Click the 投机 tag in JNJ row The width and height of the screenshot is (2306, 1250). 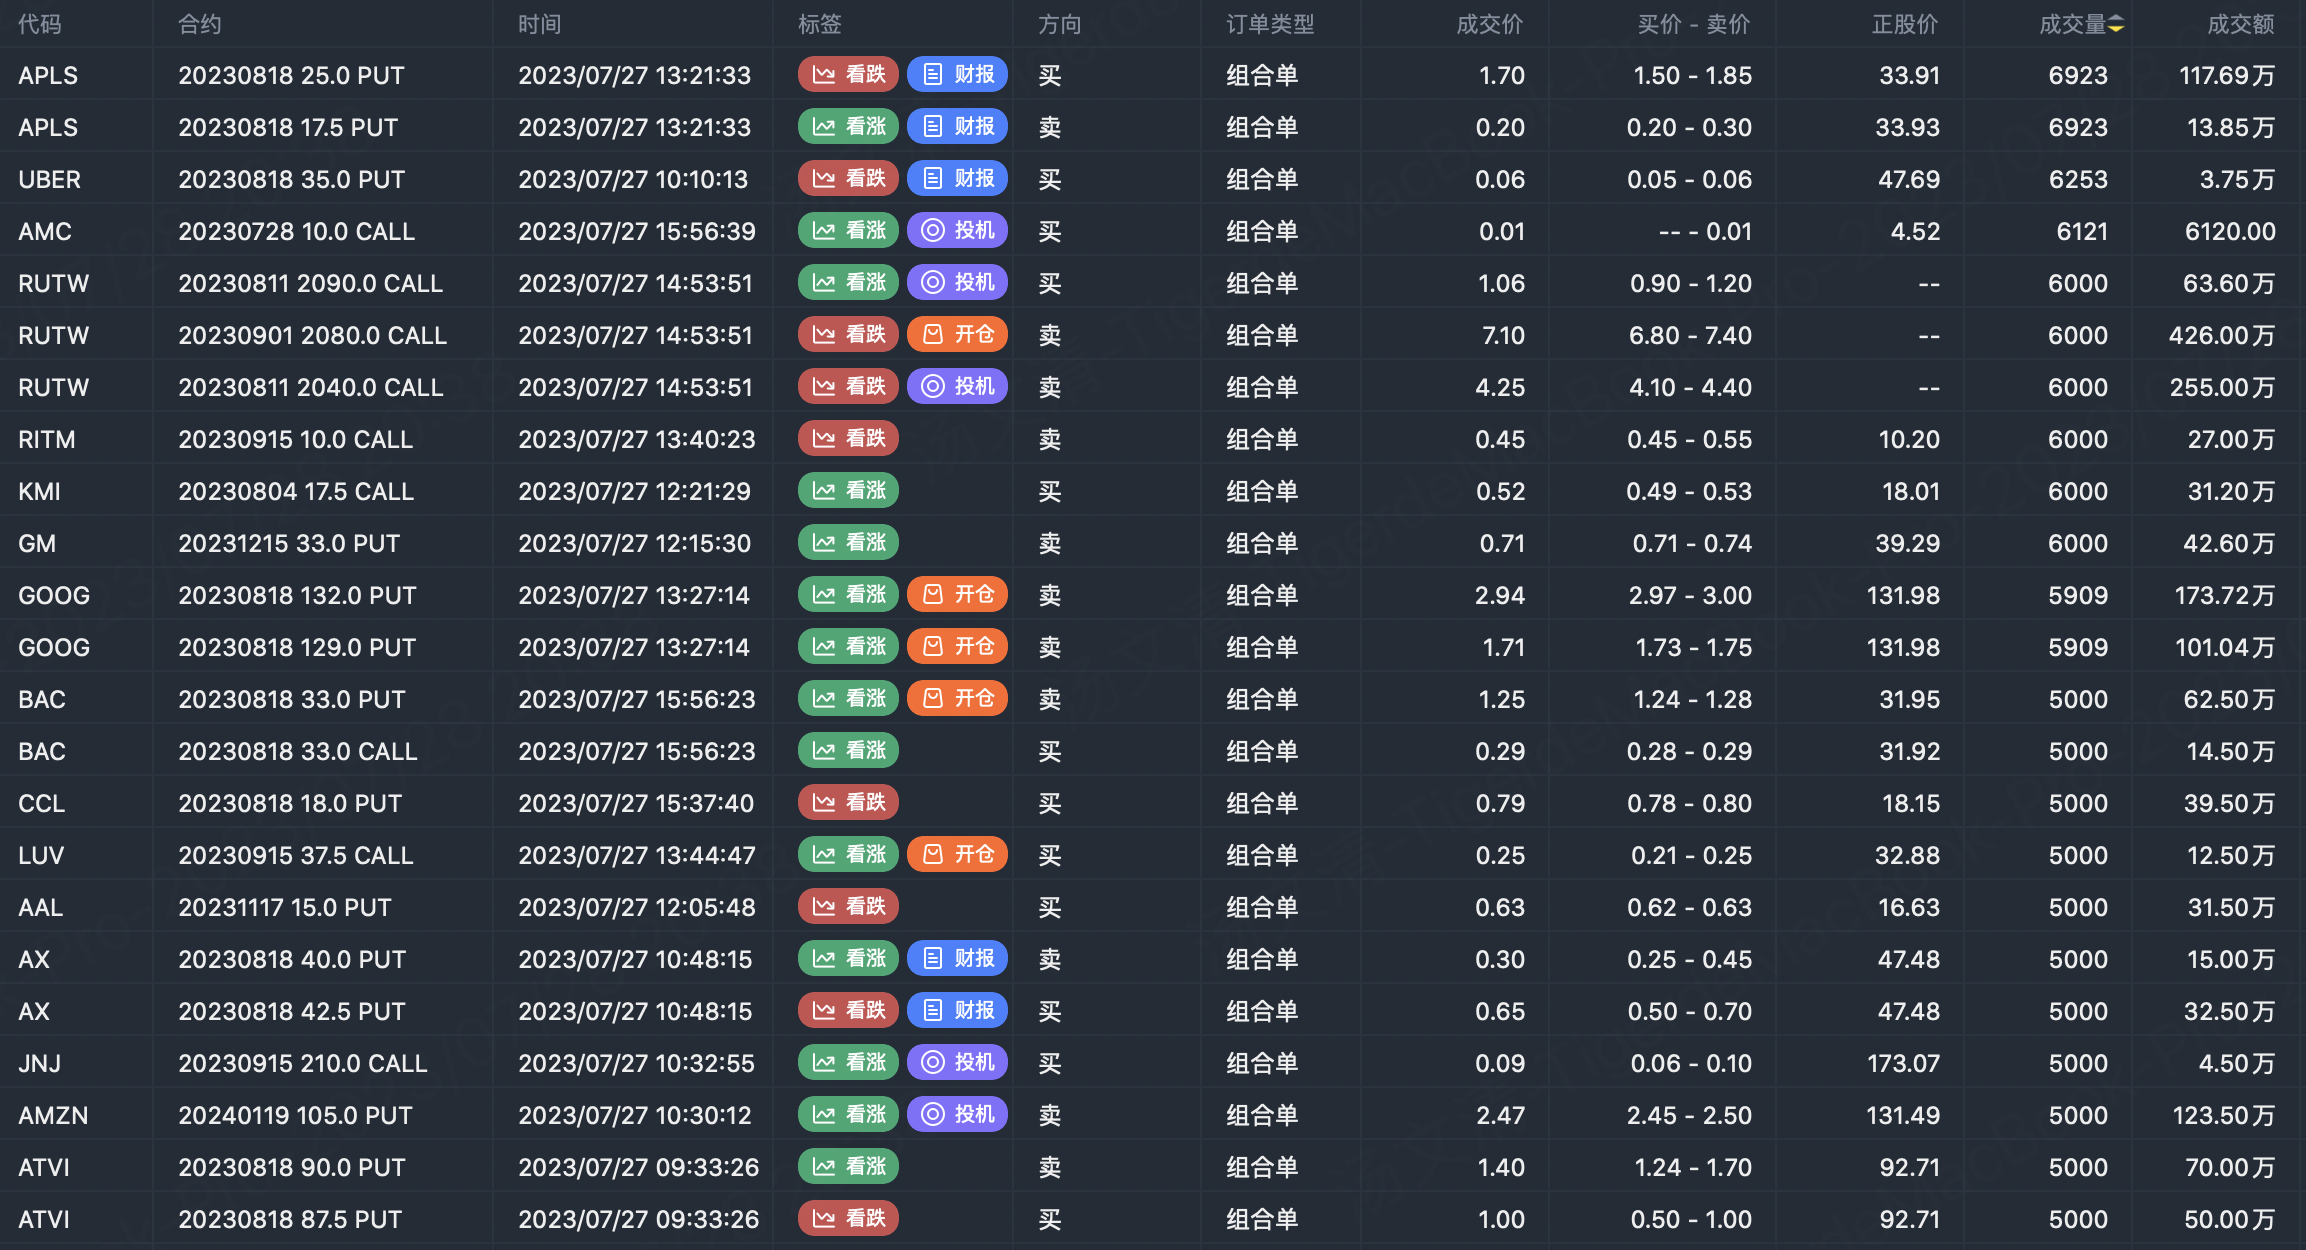coord(957,1063)
